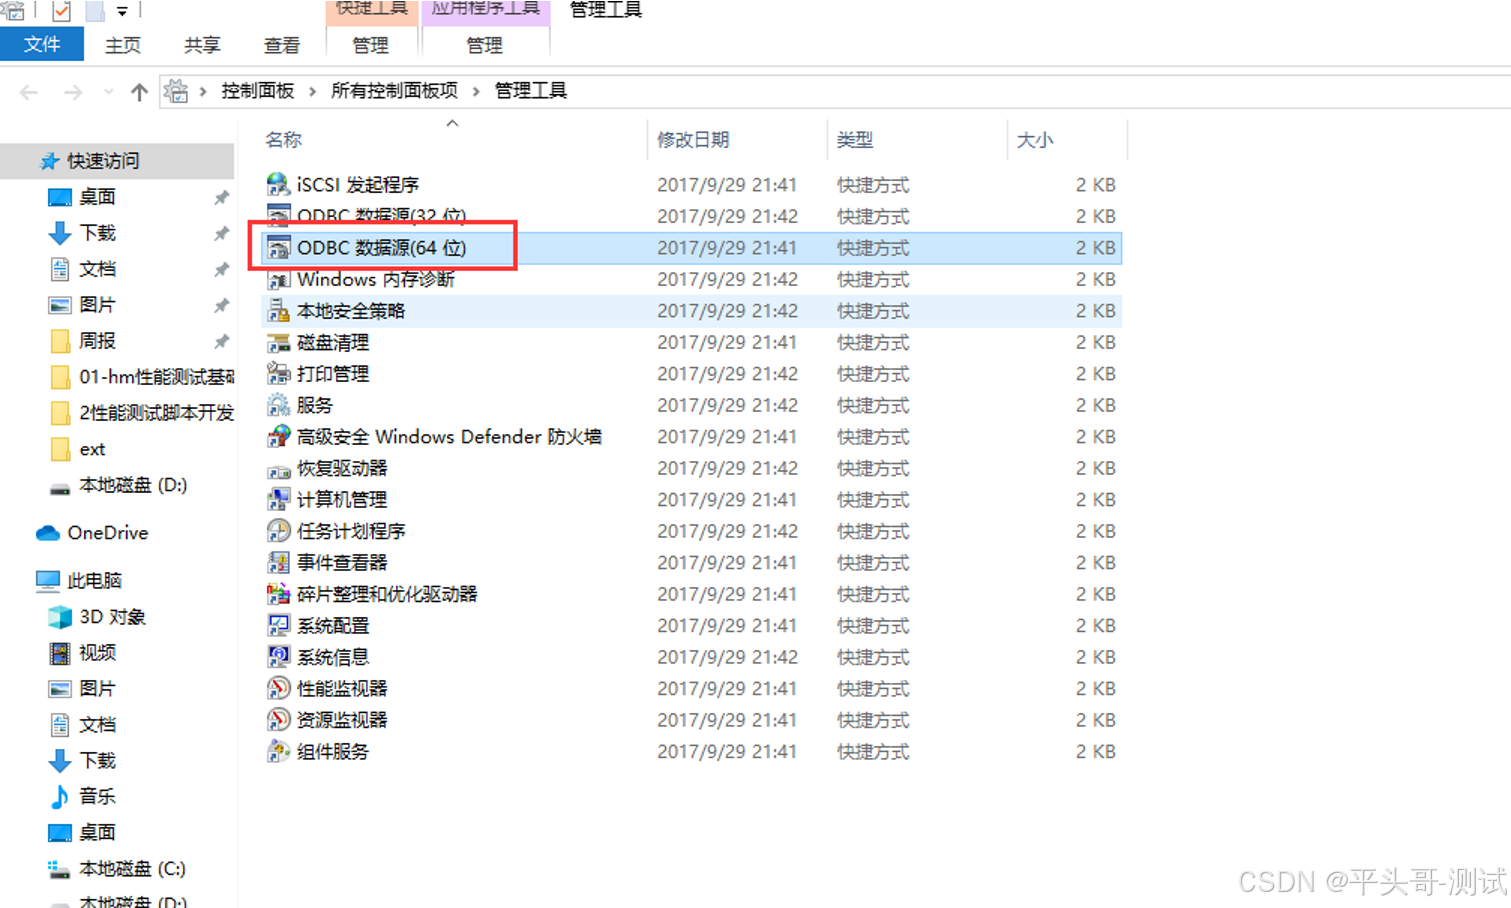The image size is (1511, 908).
Task: Toggle sort order arrow above 名称 column
Action: [x=452, y=123]
